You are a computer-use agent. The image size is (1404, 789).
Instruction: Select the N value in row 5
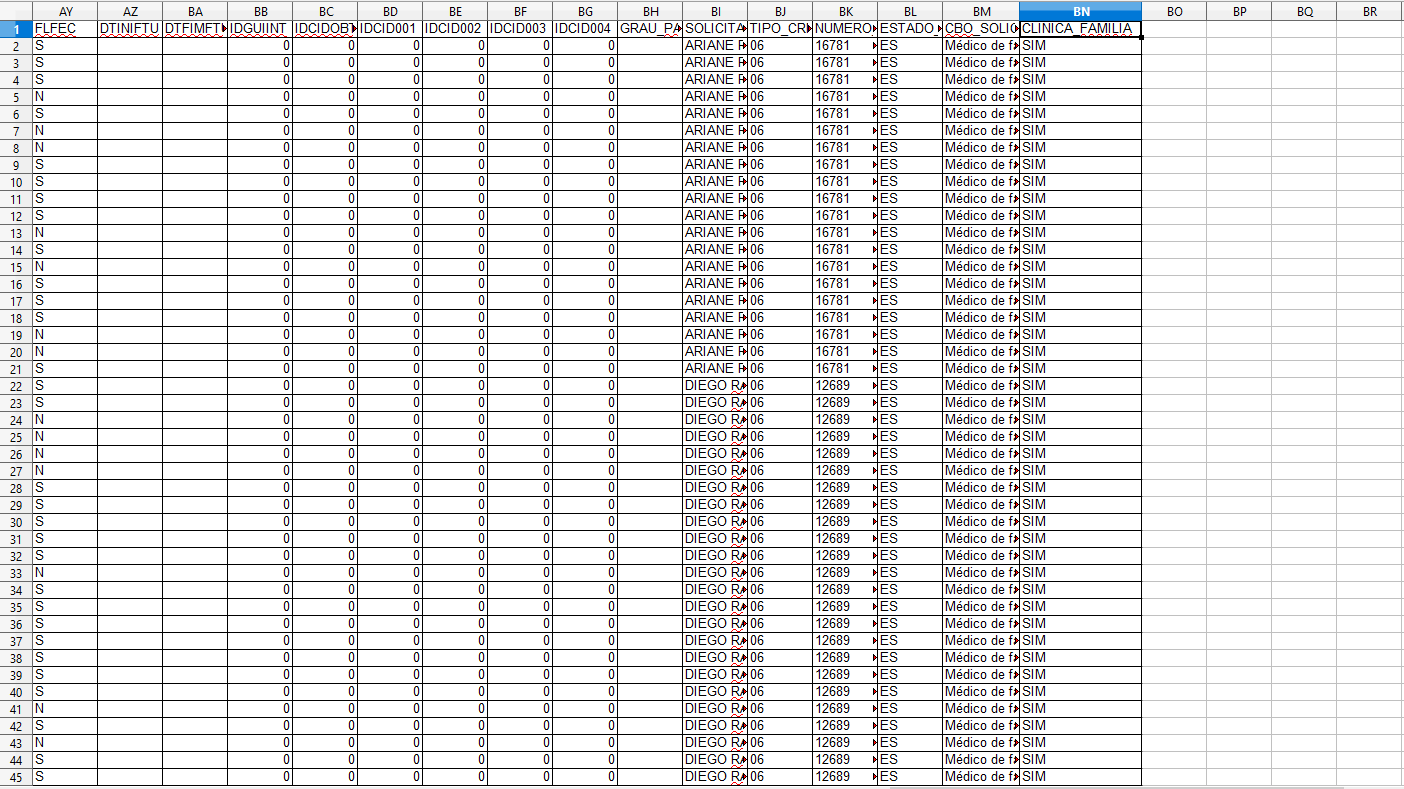click(x=65, y=97)
